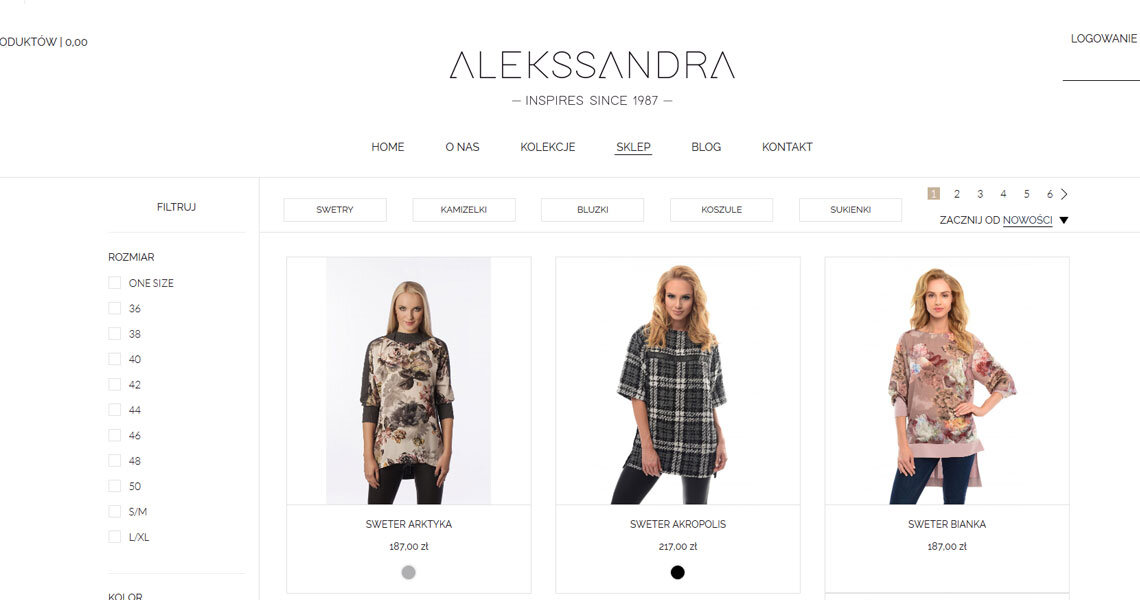This screenshot has height=600, width=1140.
Task: Go to next page arrow in pagination
Action: 1064,194
